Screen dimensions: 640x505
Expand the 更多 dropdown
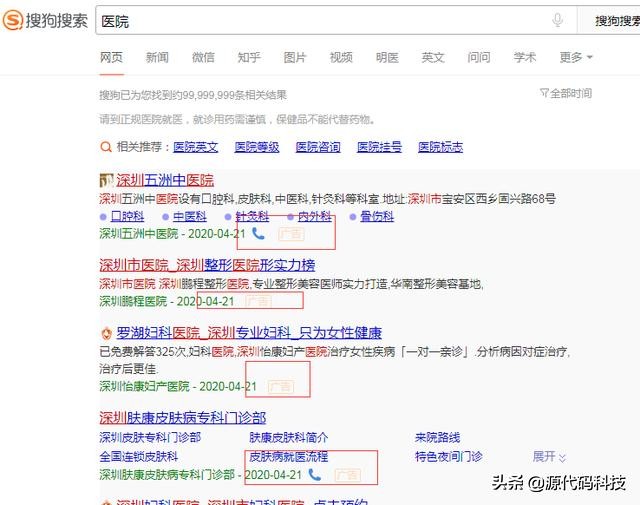[576, 57]
